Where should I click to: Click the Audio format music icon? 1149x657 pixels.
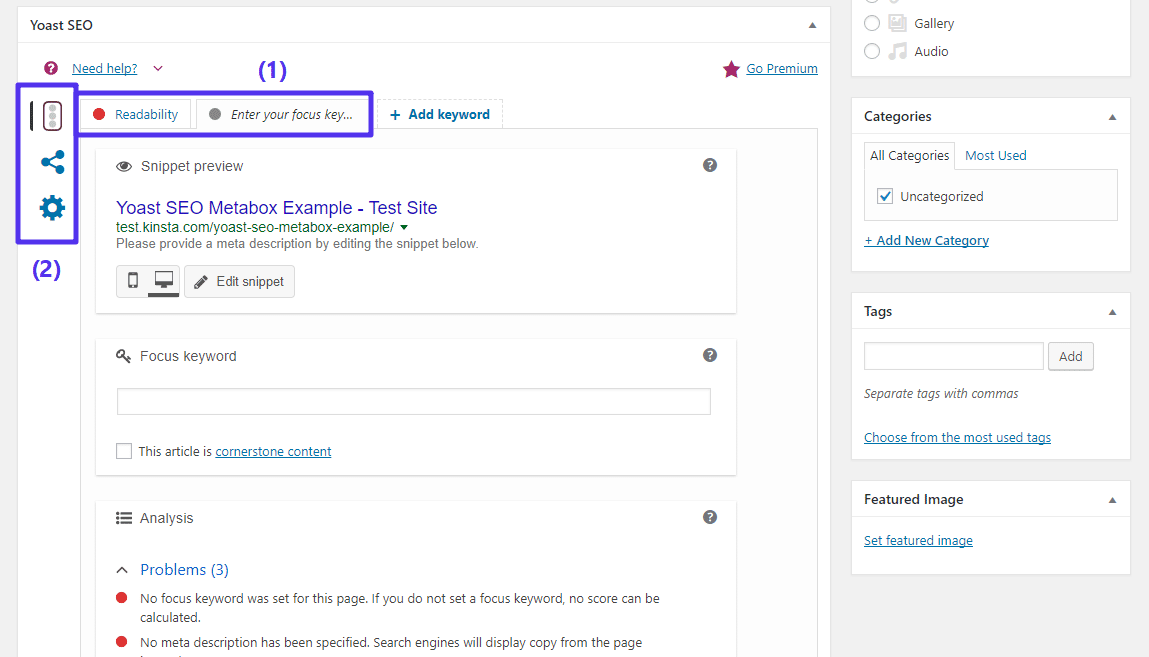(897, 51)
